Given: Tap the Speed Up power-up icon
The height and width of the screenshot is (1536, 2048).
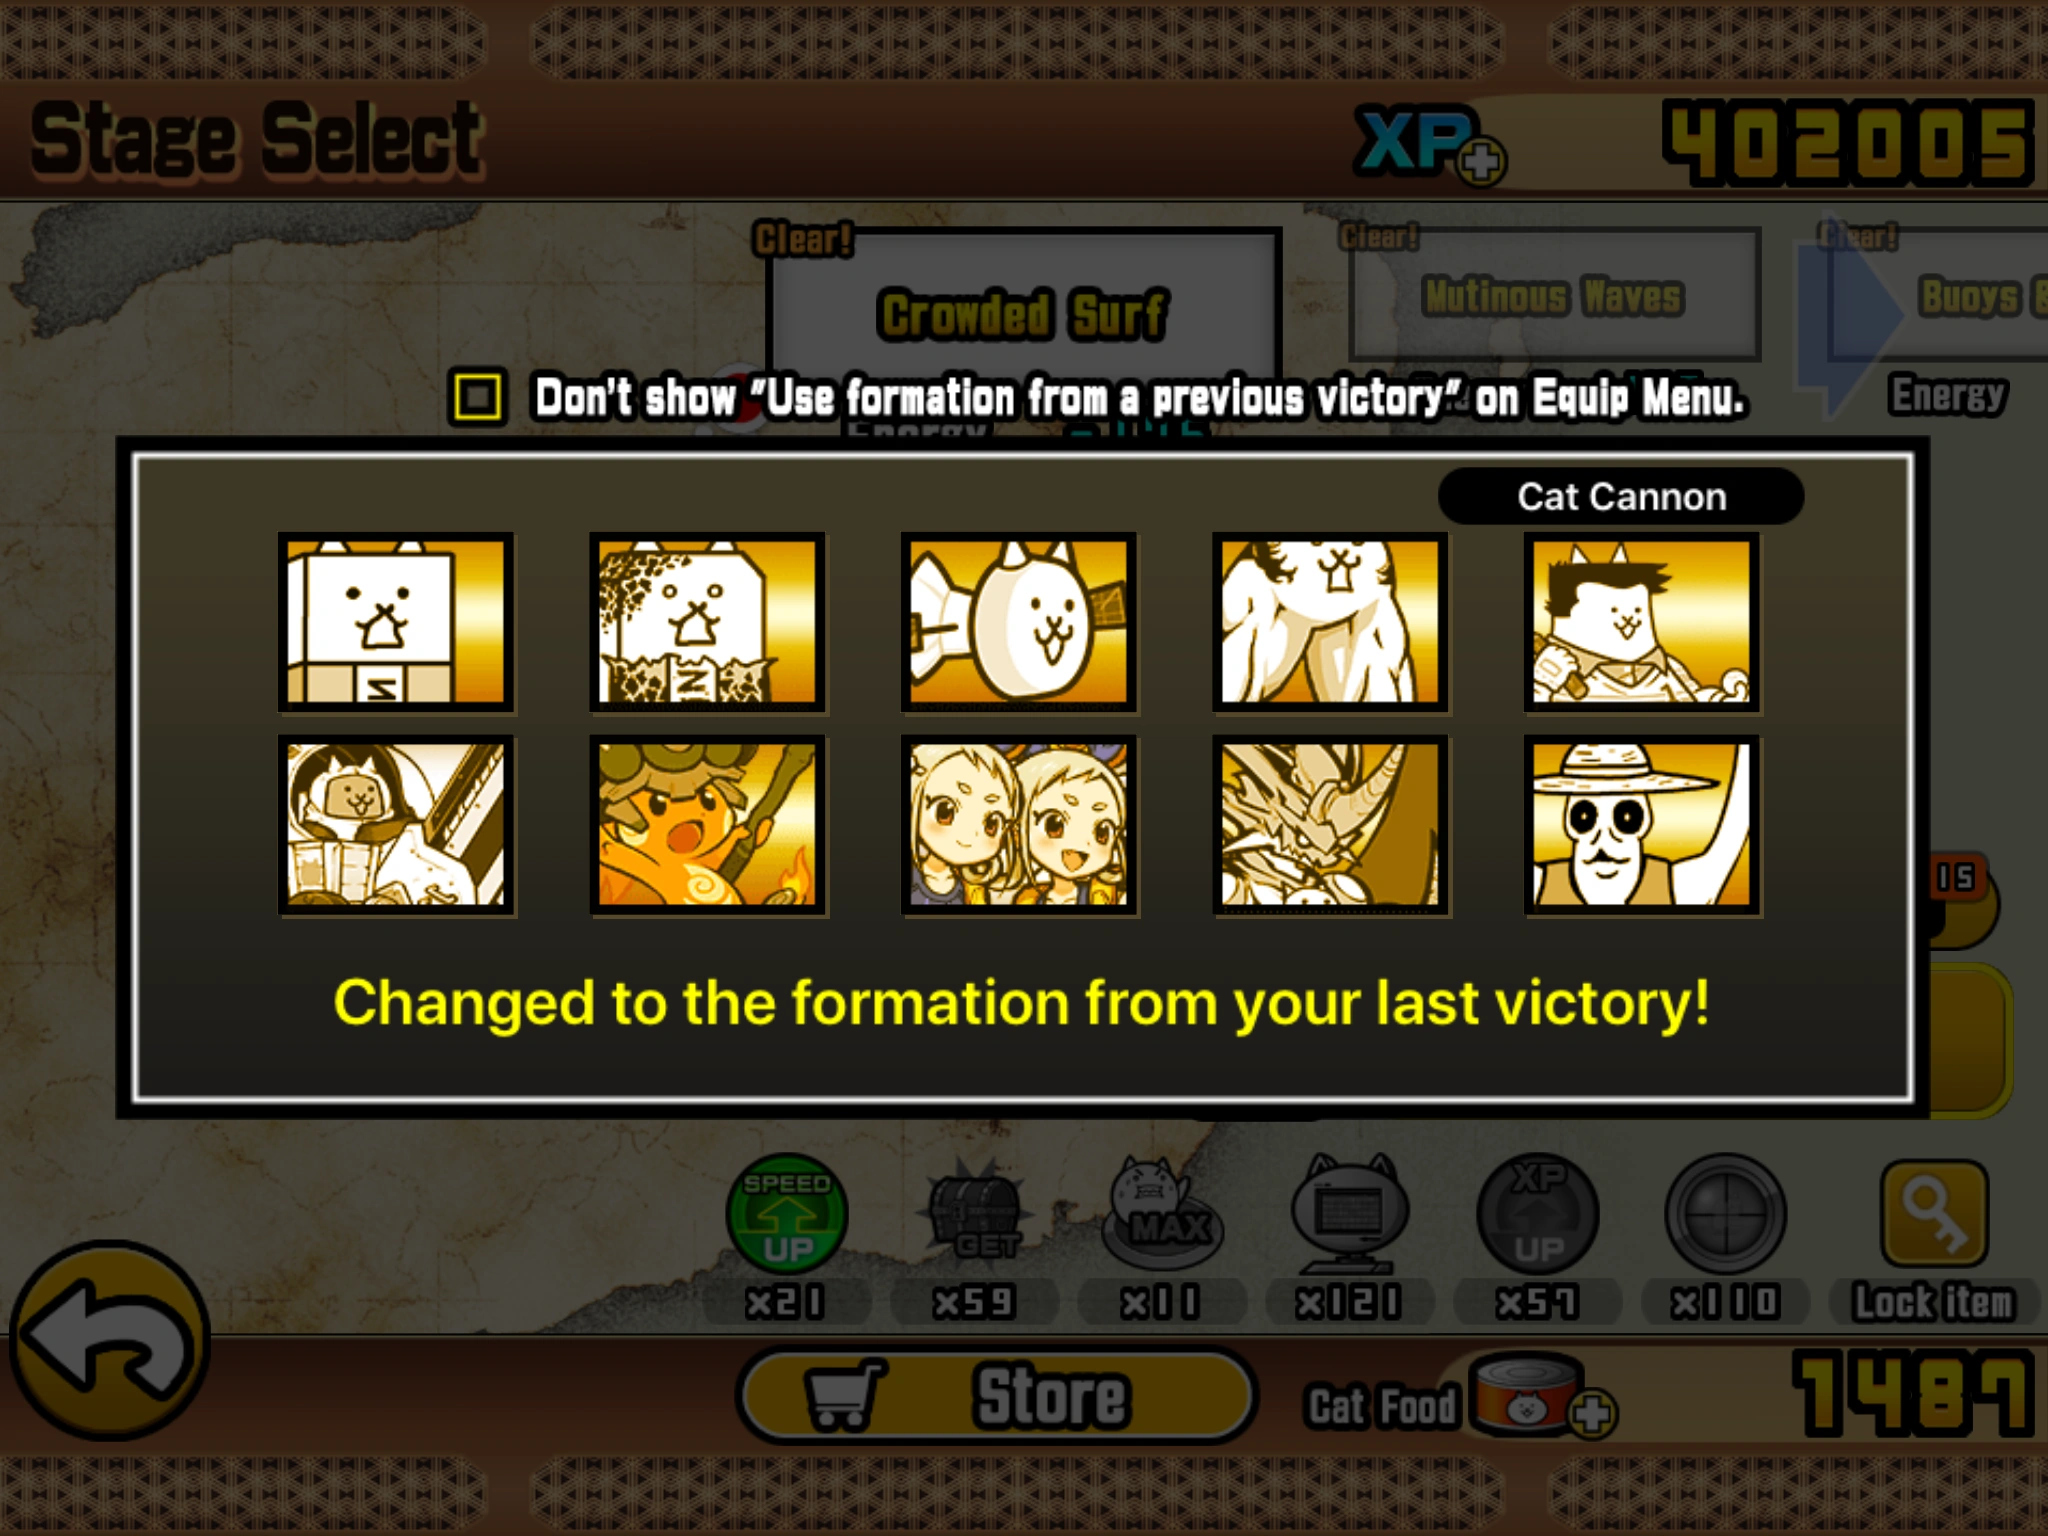Looking at the screenshot, I should (x=787, y=1215).
